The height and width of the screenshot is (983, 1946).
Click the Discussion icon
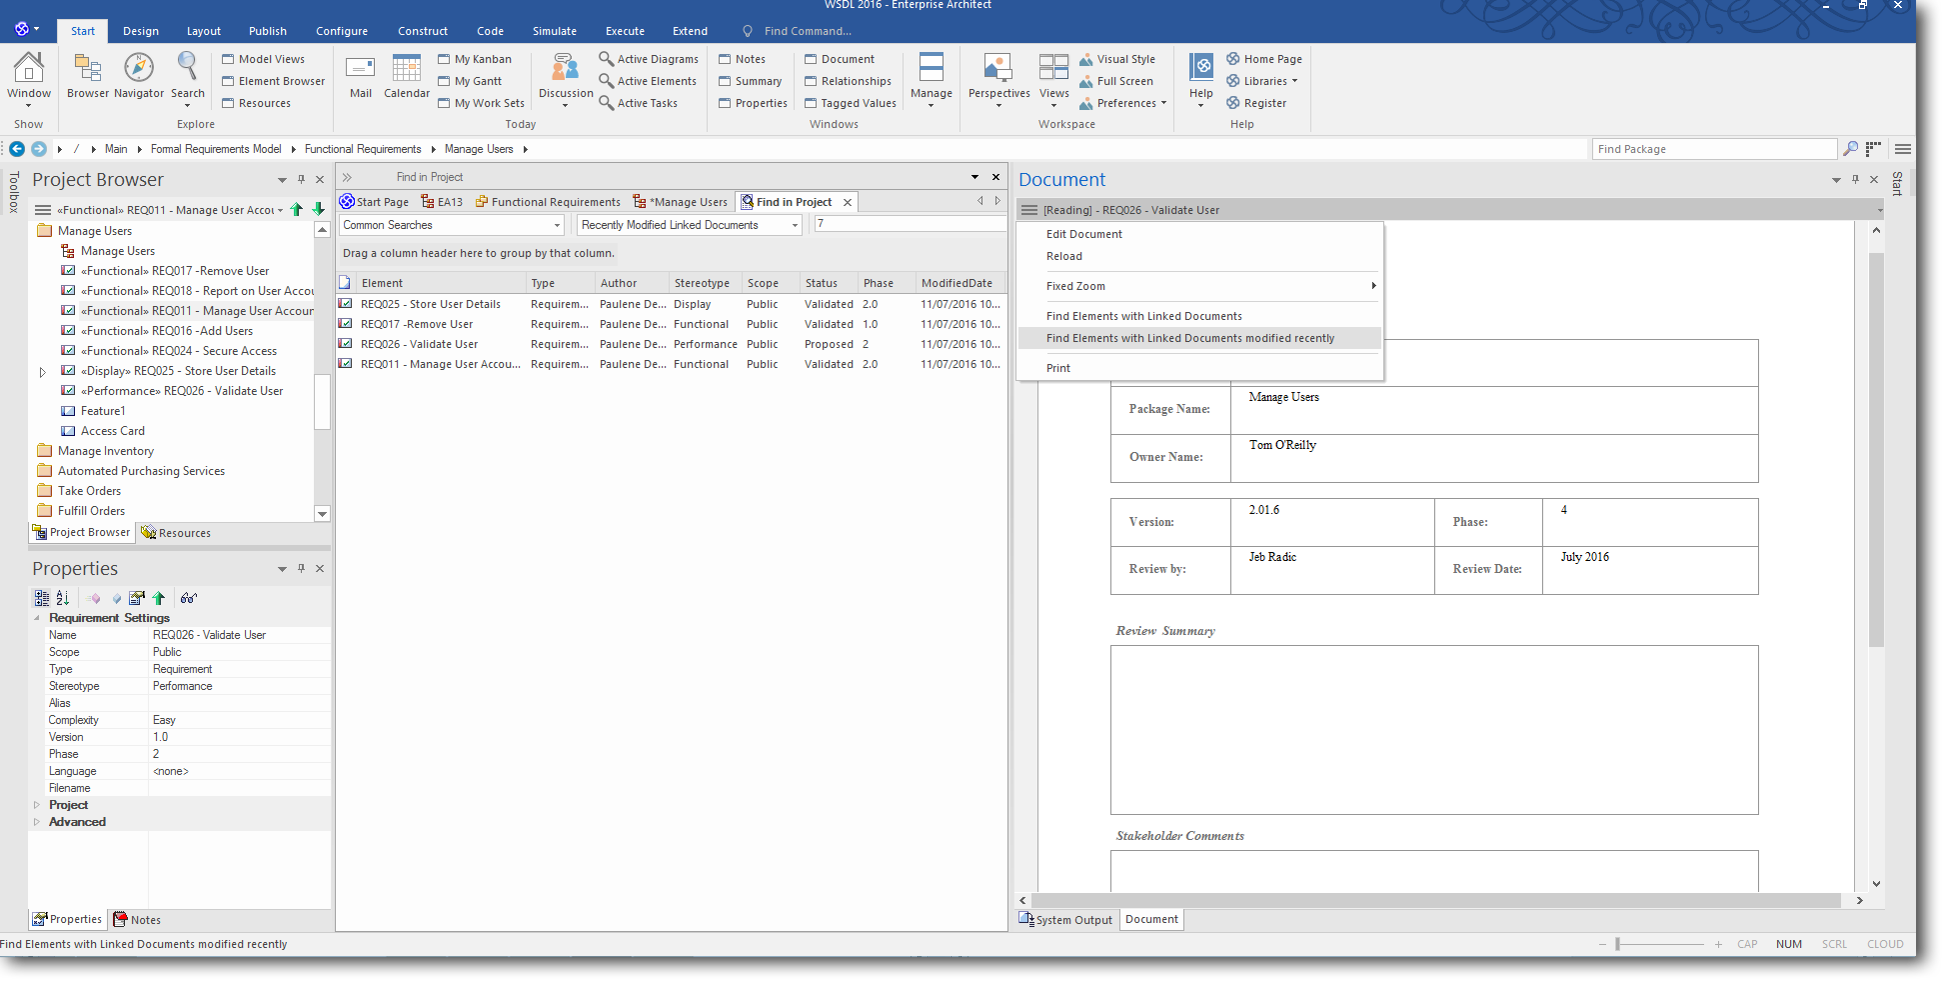(x=565, y=68)
